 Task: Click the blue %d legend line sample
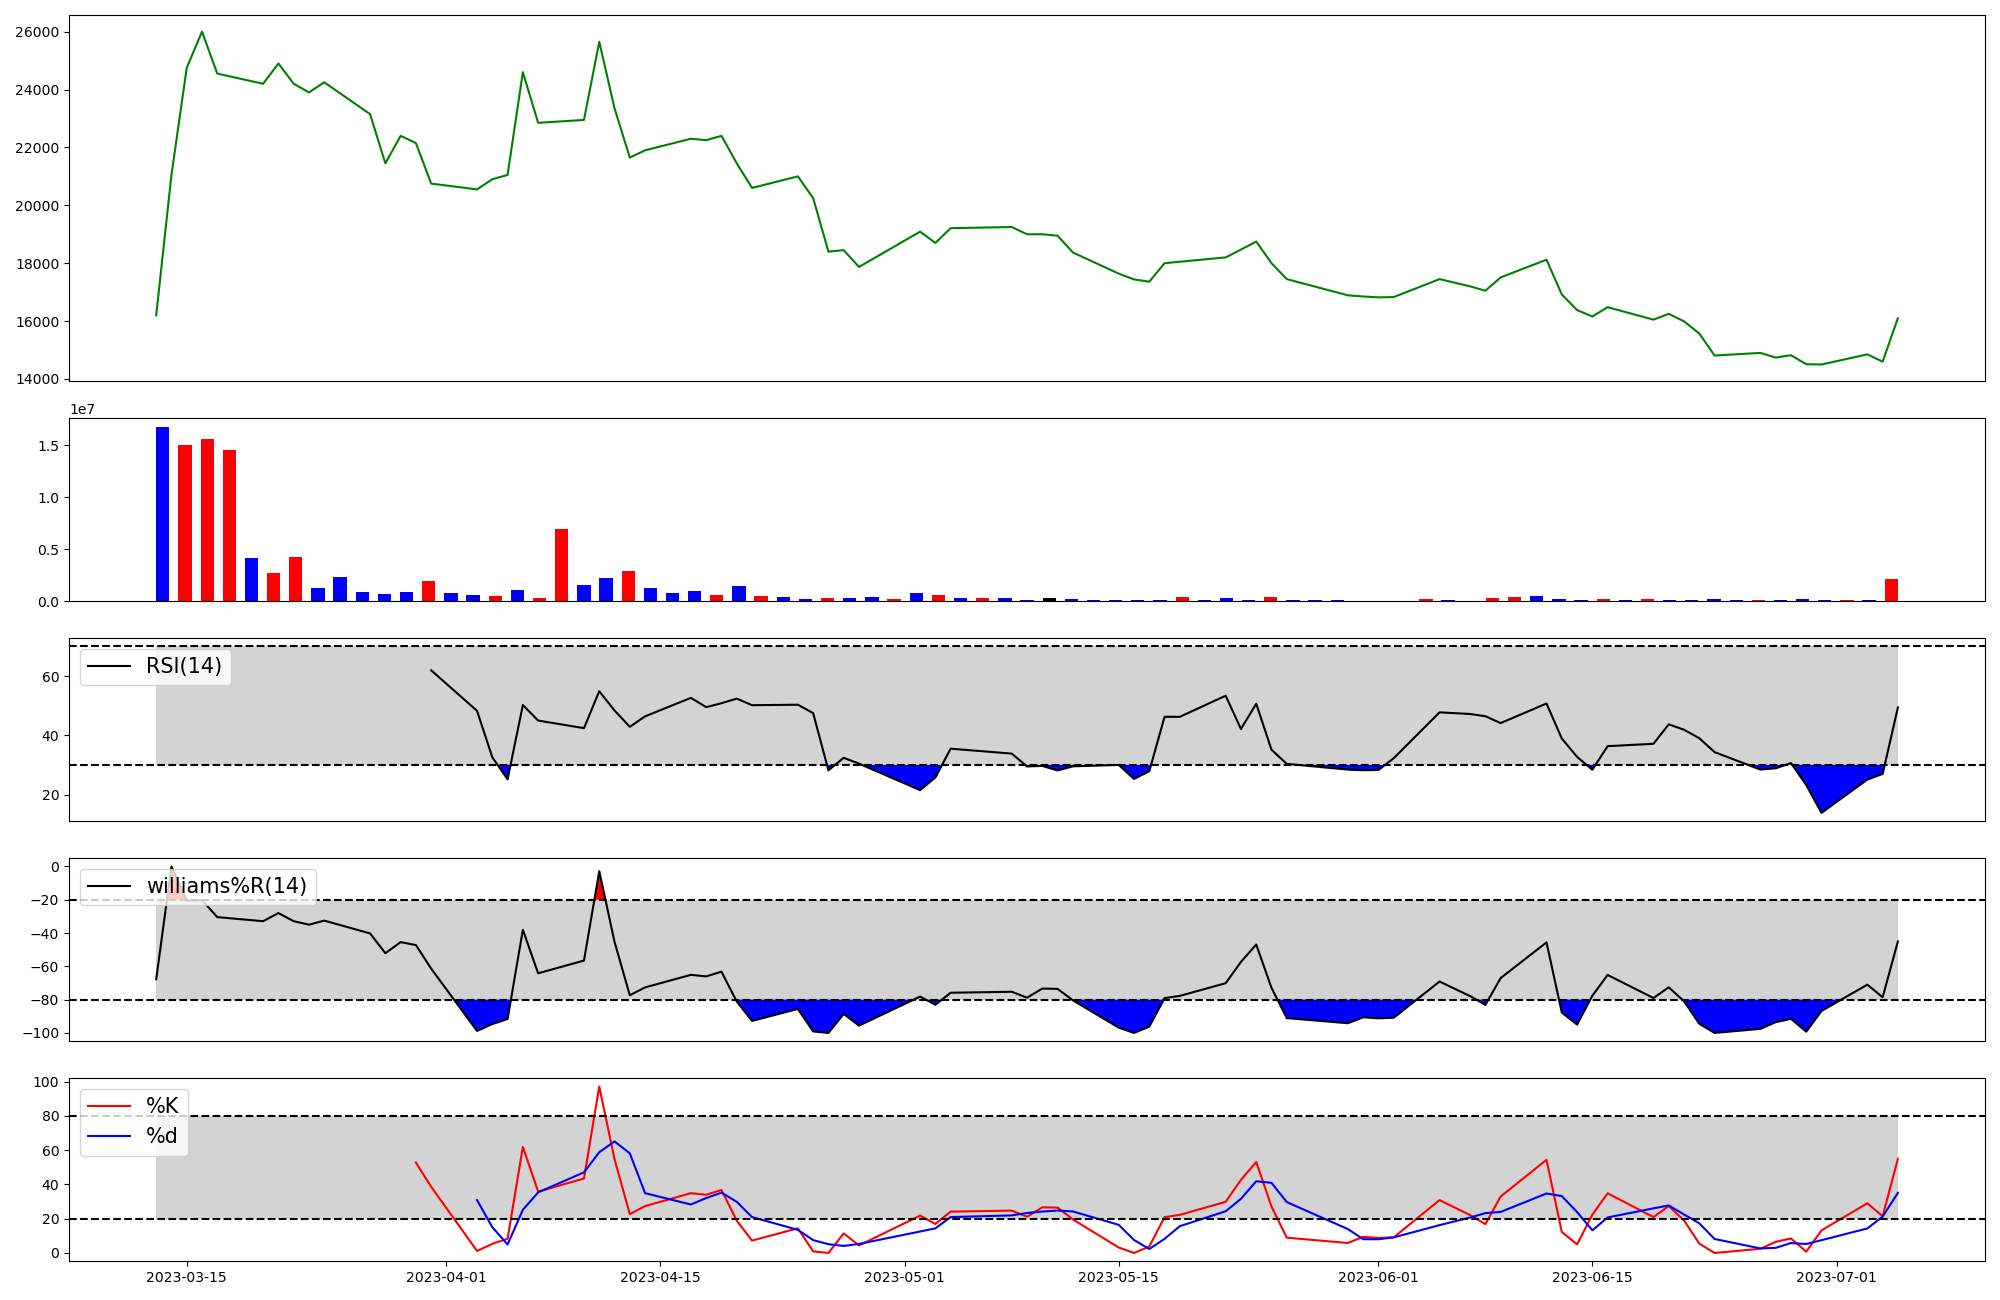(x=109, y=1136)
